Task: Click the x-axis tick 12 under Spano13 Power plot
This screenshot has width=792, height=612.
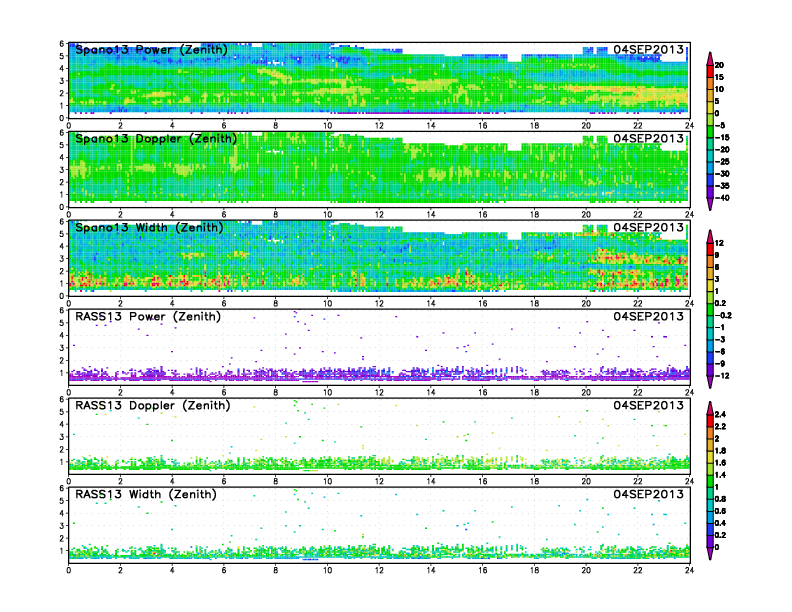Action: click(x=379, y=125)
